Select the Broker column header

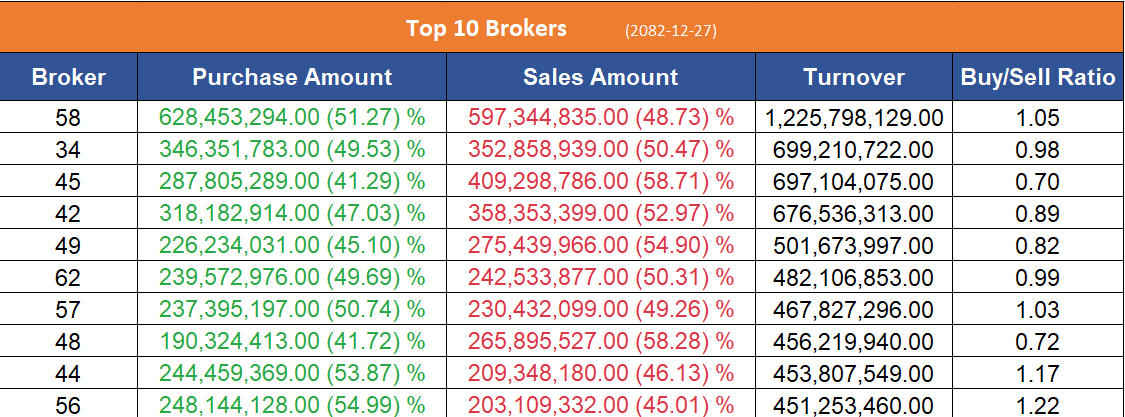68,77
